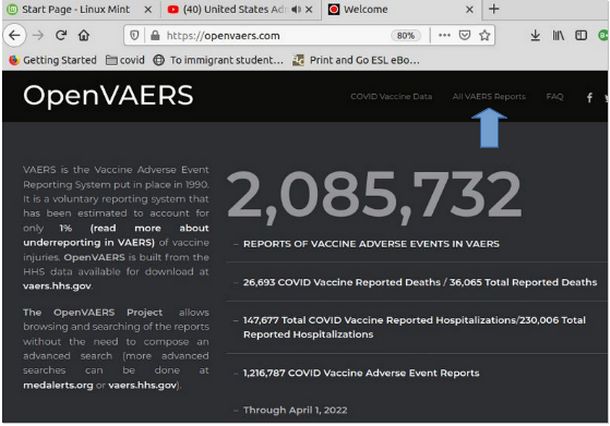This screenshot has width=610, height=426.
Task: Click the OpenVAERS site logo
Action: (108, 95)
